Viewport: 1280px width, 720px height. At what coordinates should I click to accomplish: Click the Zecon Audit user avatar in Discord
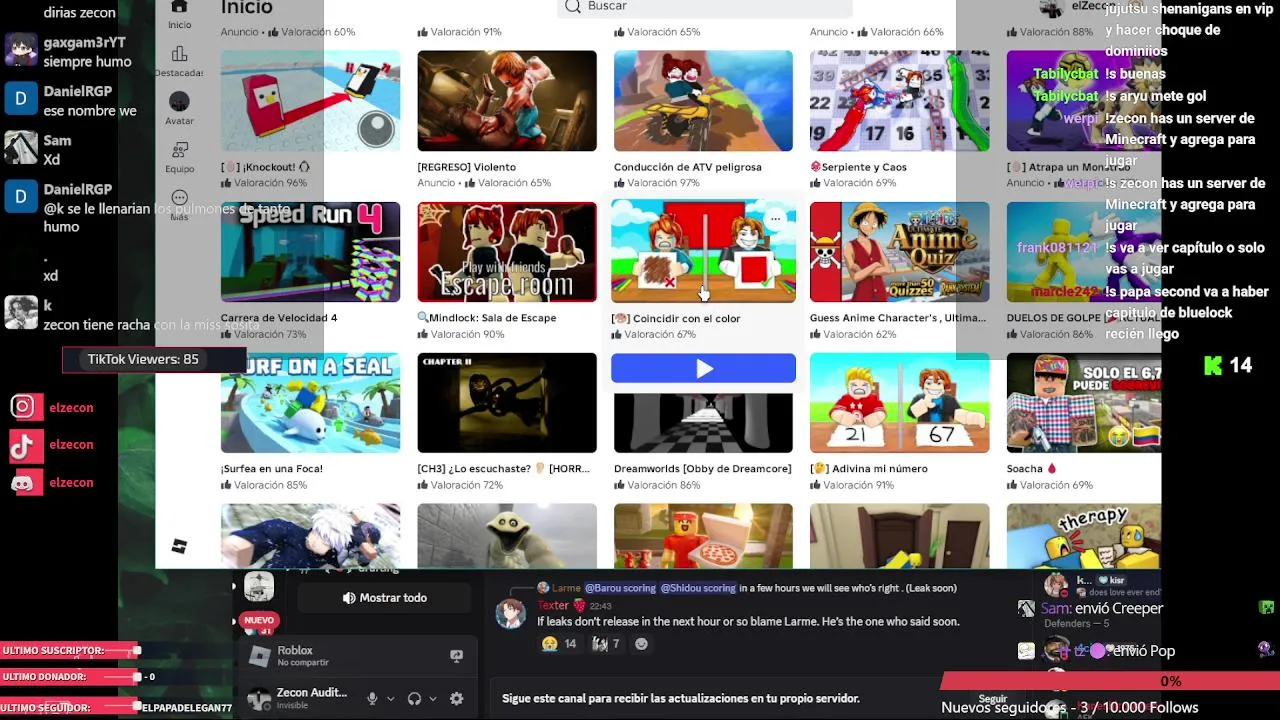(x=259, y=699)
